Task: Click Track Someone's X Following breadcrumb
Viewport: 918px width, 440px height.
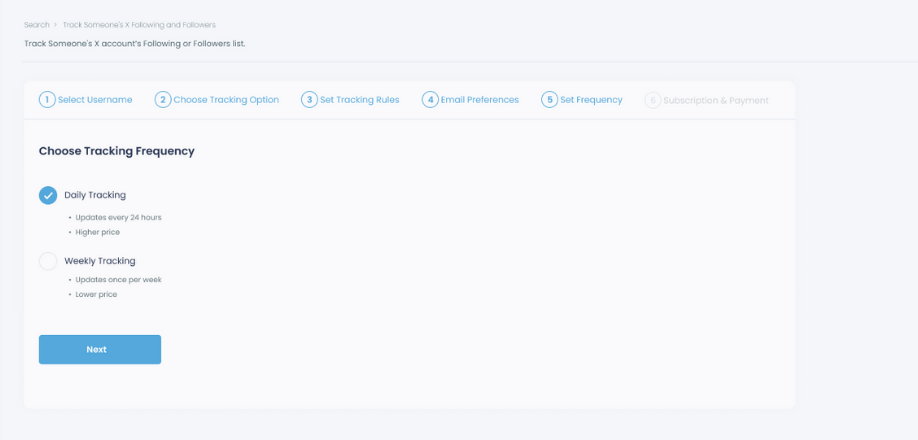Action: pos(139,24)
